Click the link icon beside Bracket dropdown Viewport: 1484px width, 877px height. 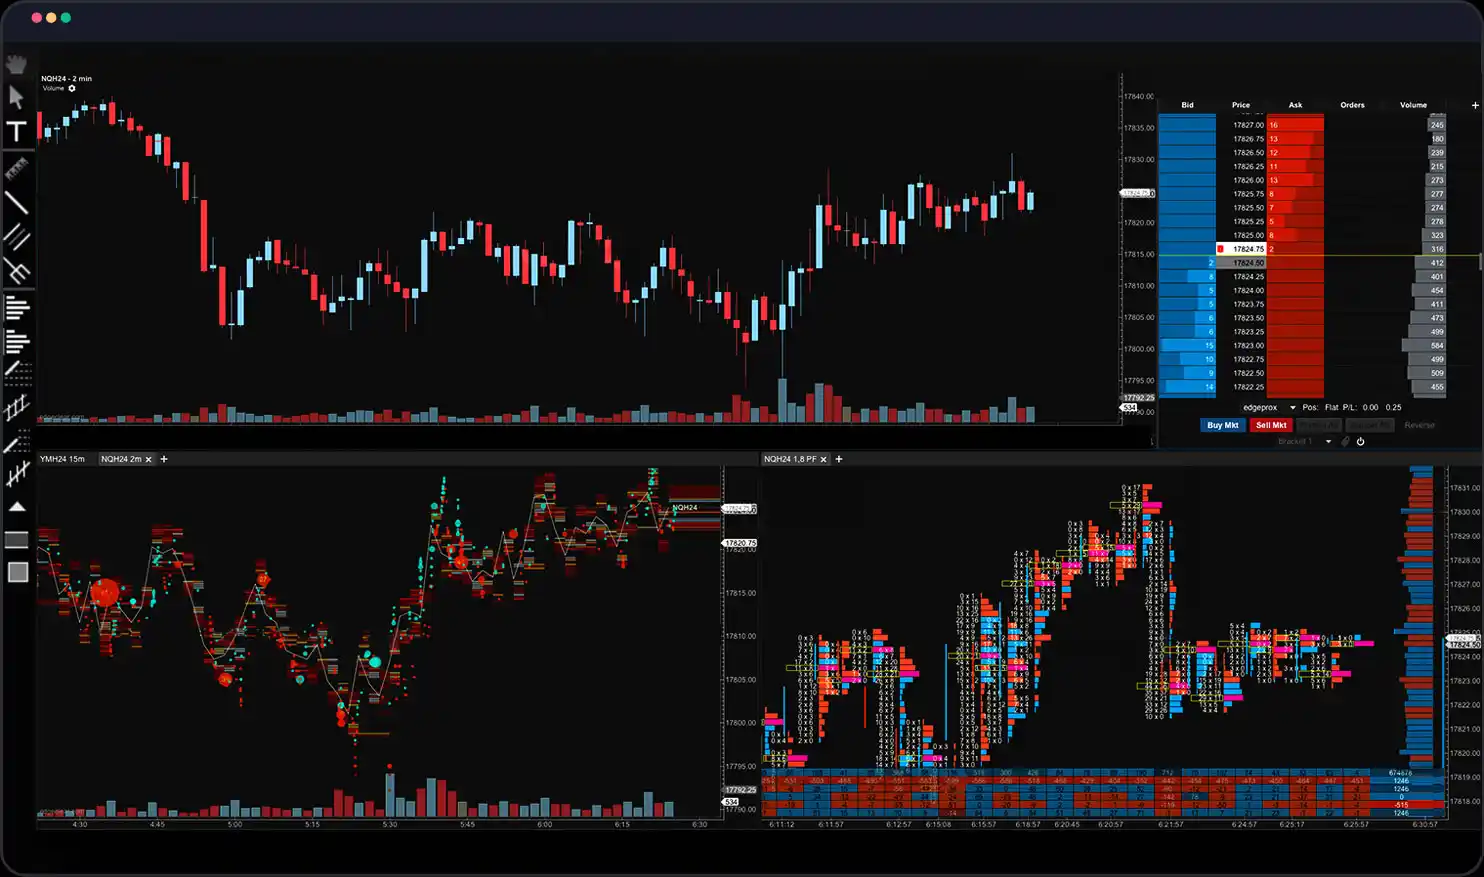(1345, 441)
